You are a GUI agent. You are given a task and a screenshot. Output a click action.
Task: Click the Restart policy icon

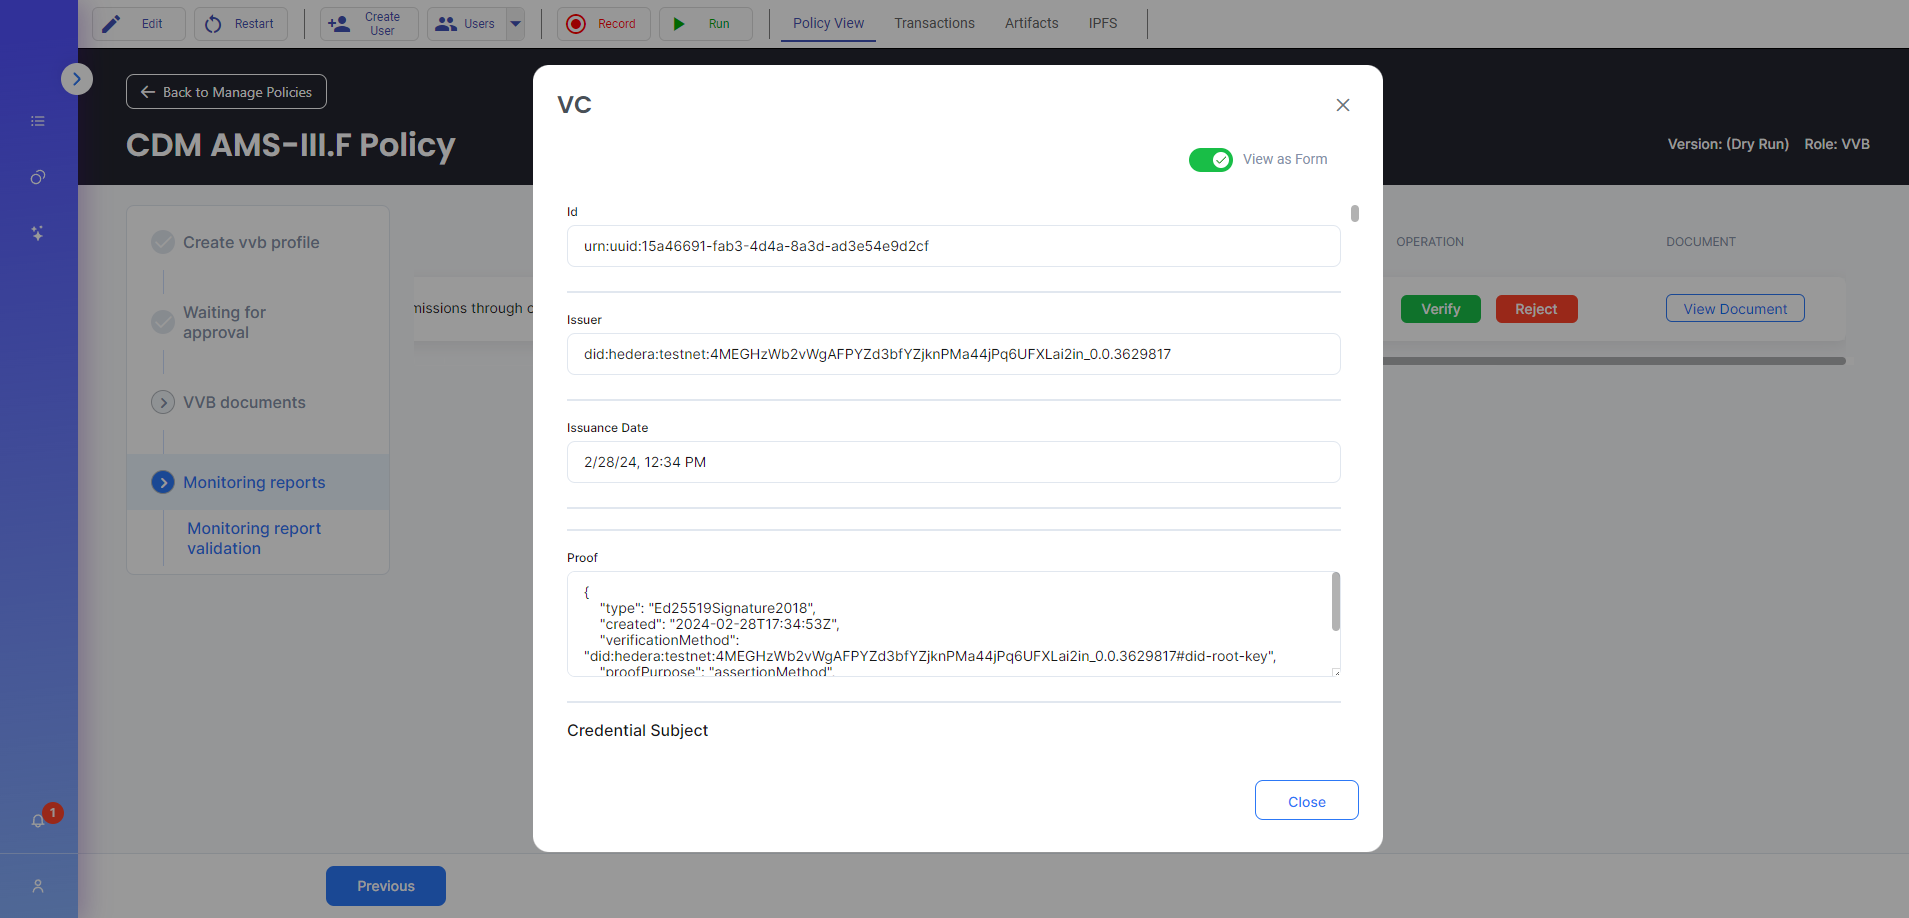tap(213, 24)
